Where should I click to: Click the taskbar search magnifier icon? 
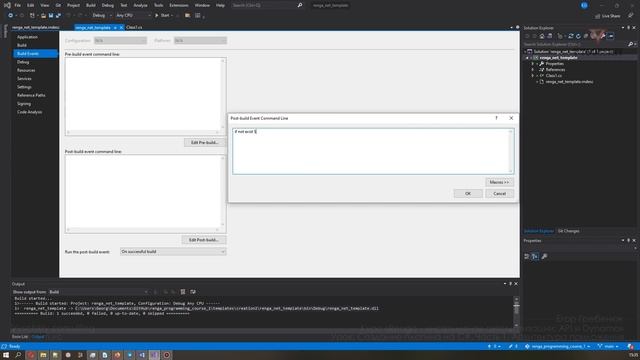(x=18, y=355)
